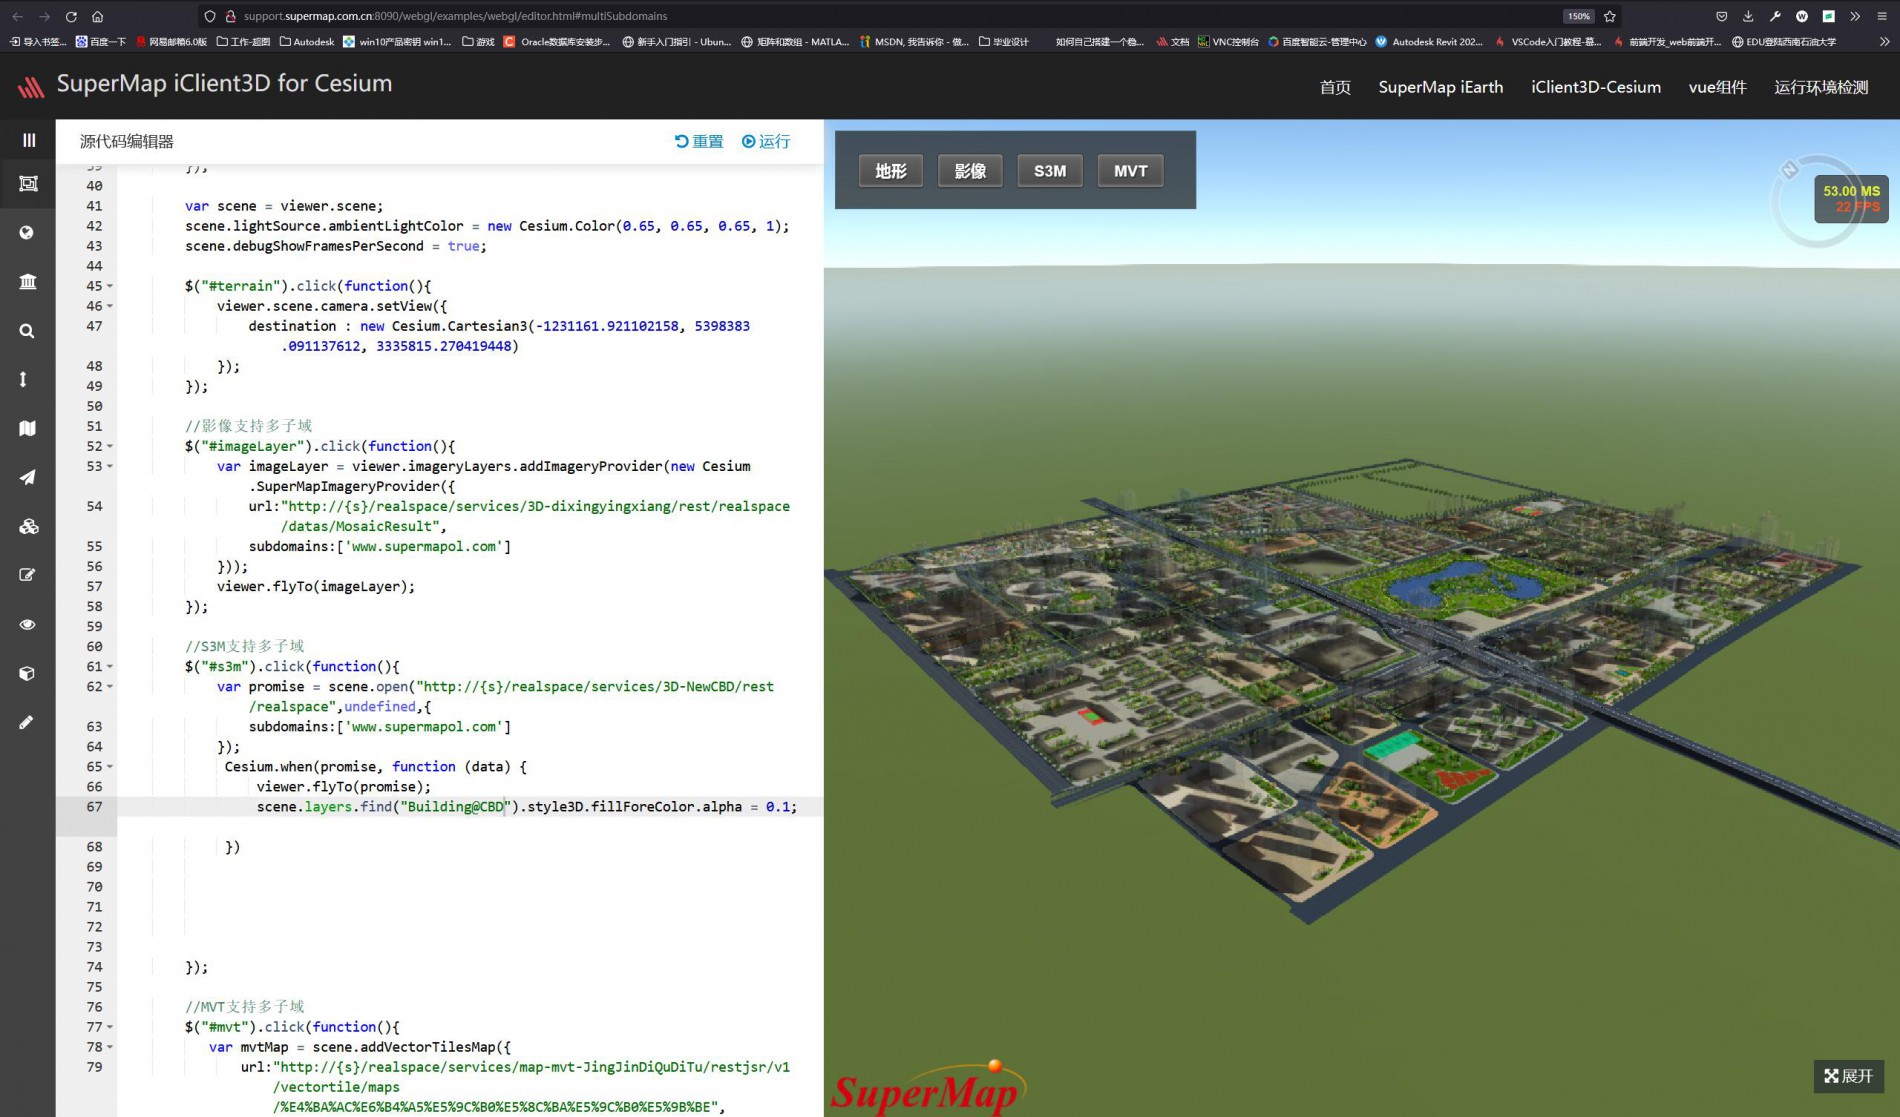The width and height of the screenshot is (1900, 1117).
Task: Open the single cube sidebar icon
Action: coord(27,673)
